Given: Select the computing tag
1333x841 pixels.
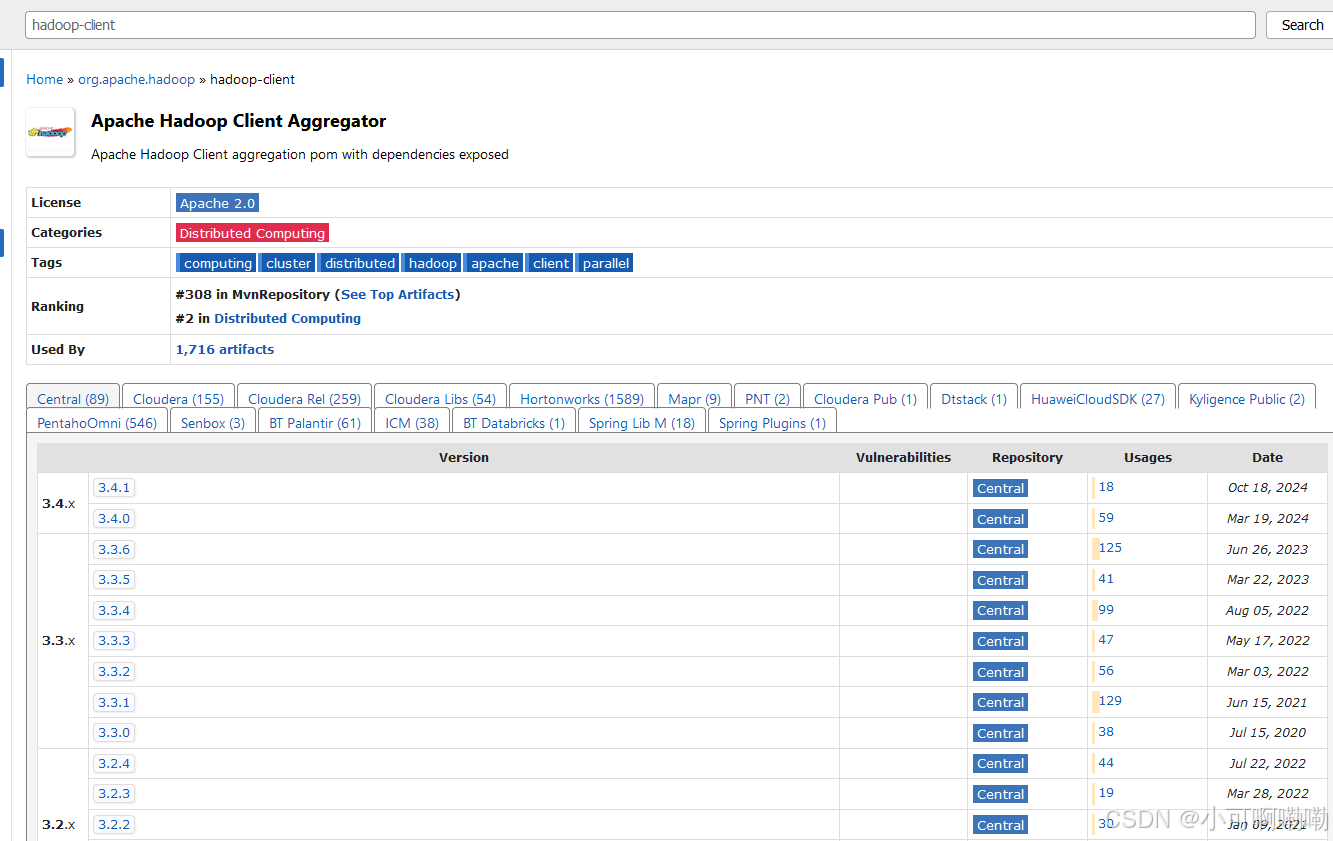Looking at the screenshot, I should tap(216, 263).
